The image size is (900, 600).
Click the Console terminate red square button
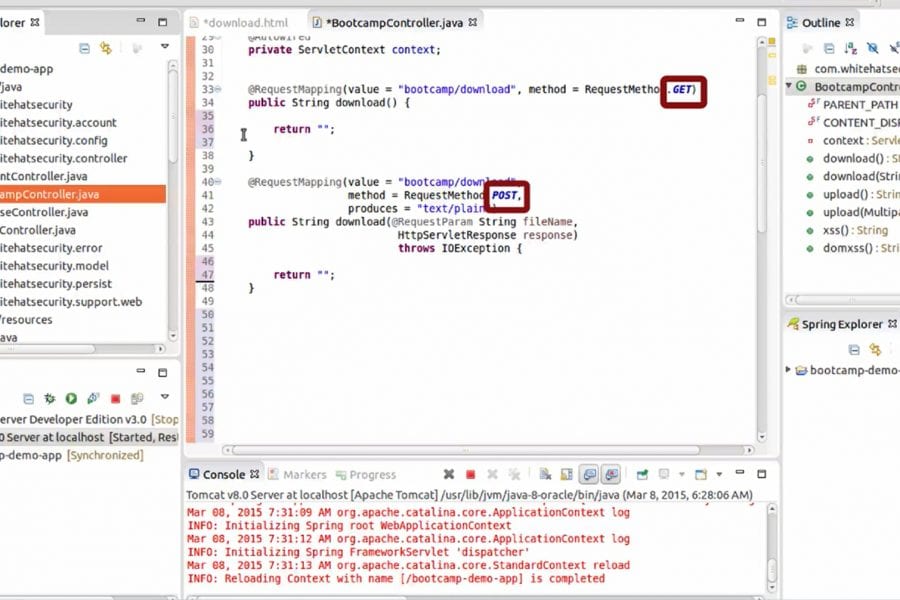click(470, 474)
